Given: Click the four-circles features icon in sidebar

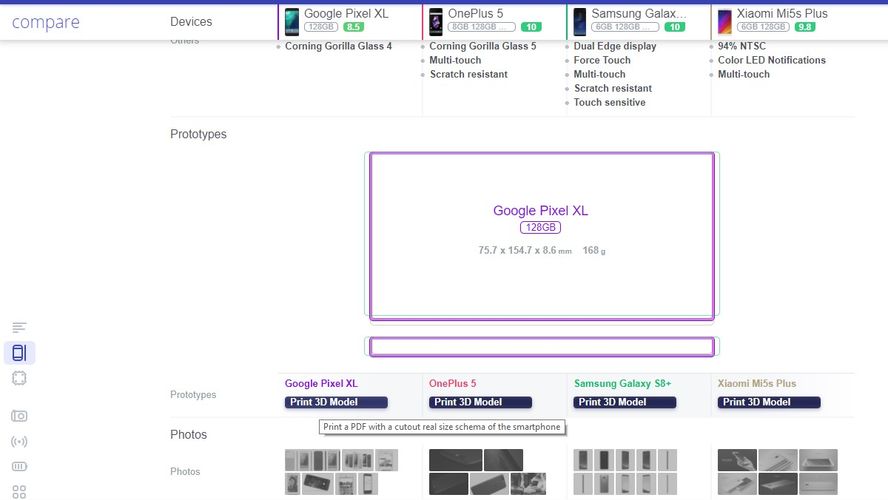Looking at the screenshot, I should point(19,491).
